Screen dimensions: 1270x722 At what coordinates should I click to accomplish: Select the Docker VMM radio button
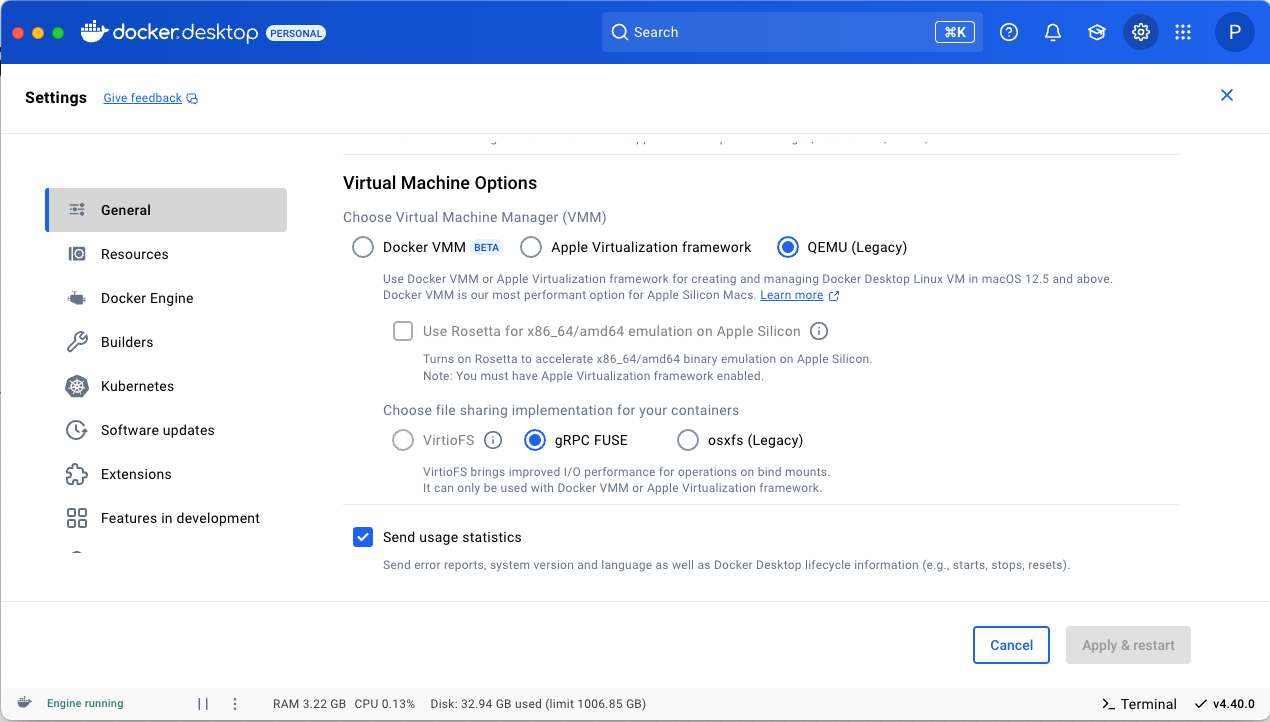coord(363,247)
